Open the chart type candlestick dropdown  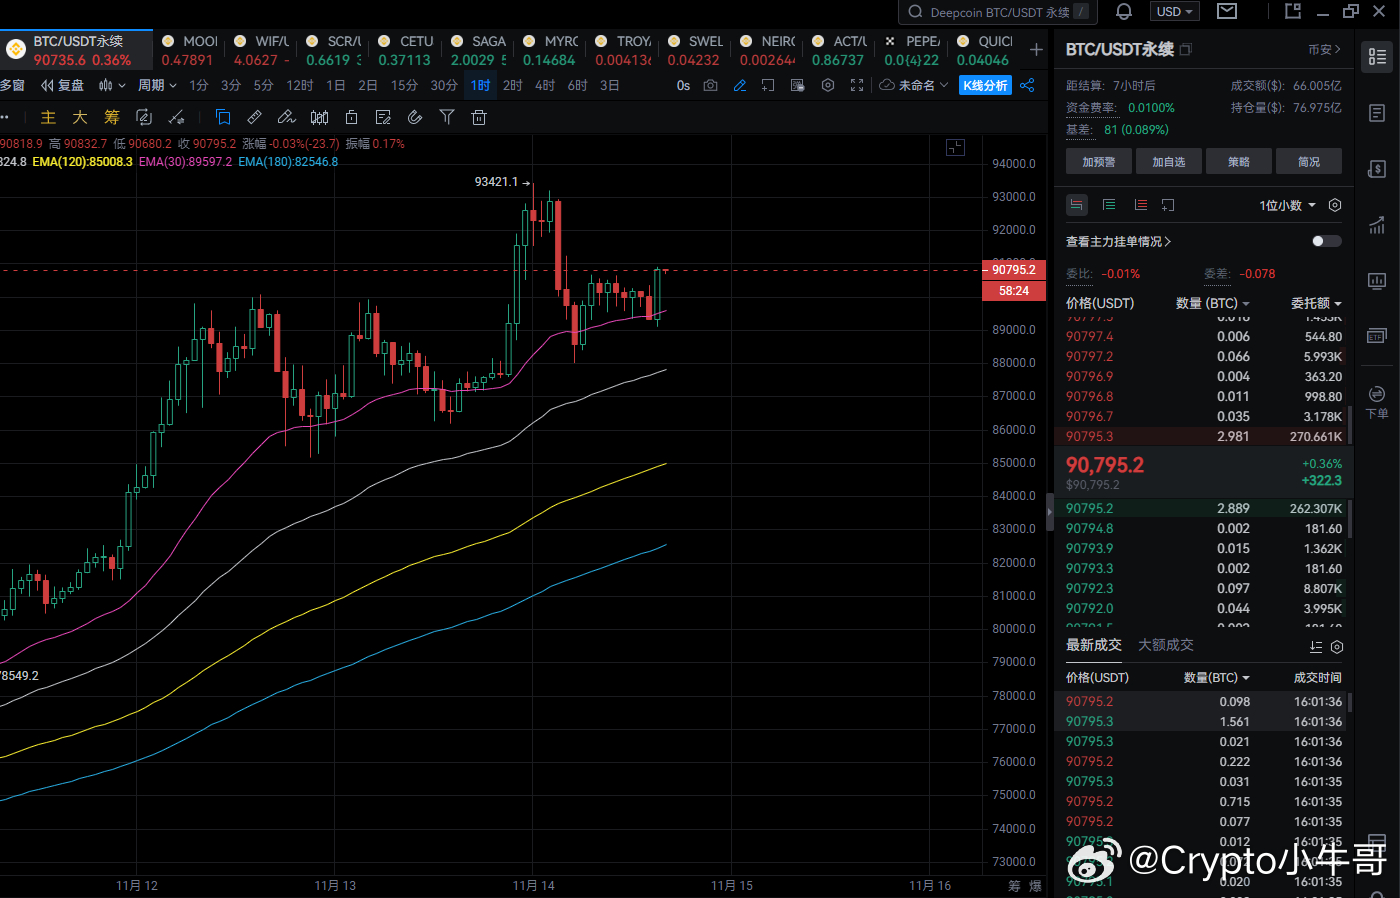tap(112, 86)
